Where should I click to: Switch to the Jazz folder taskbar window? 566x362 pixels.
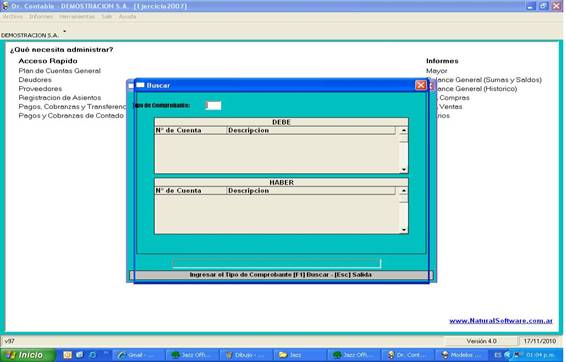click(301, 355)
